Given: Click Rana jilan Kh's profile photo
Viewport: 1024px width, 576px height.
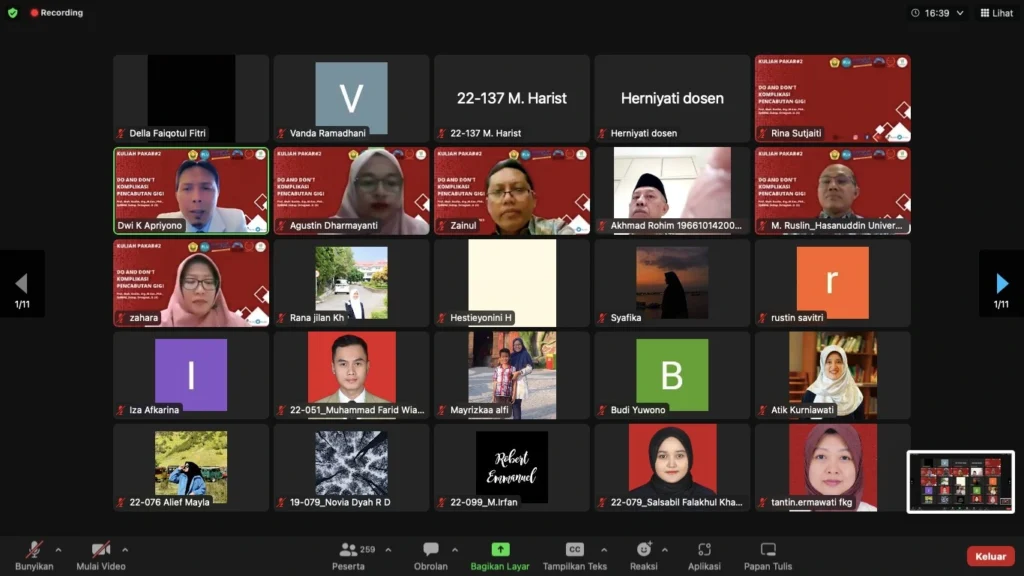Looking at the screenshot, I should click(x=351, y=282).
